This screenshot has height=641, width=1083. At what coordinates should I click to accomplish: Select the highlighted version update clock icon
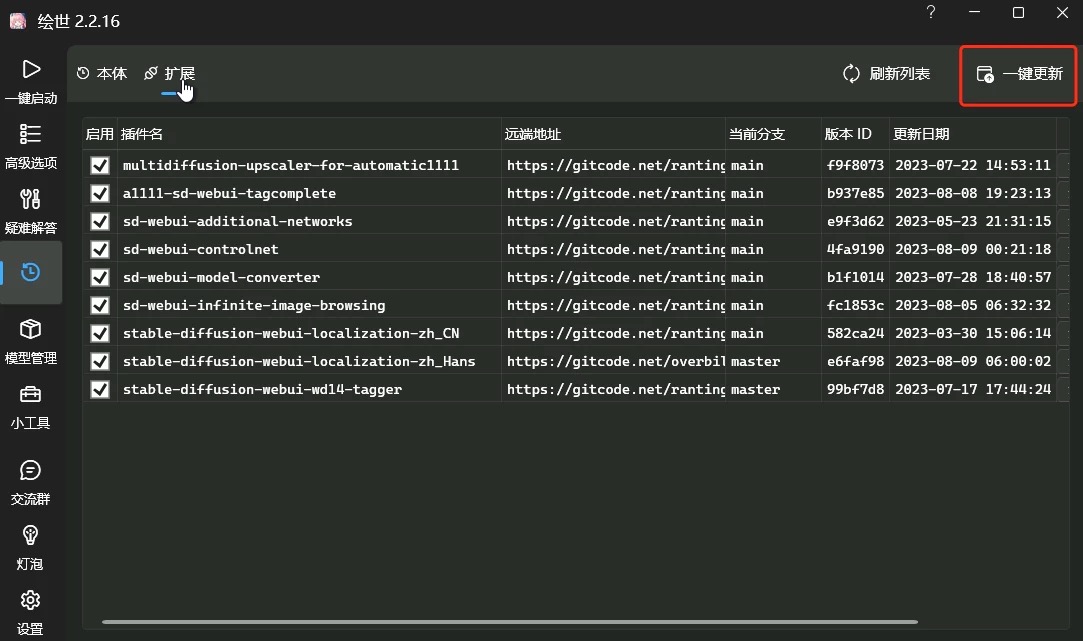tap(31, 271)
